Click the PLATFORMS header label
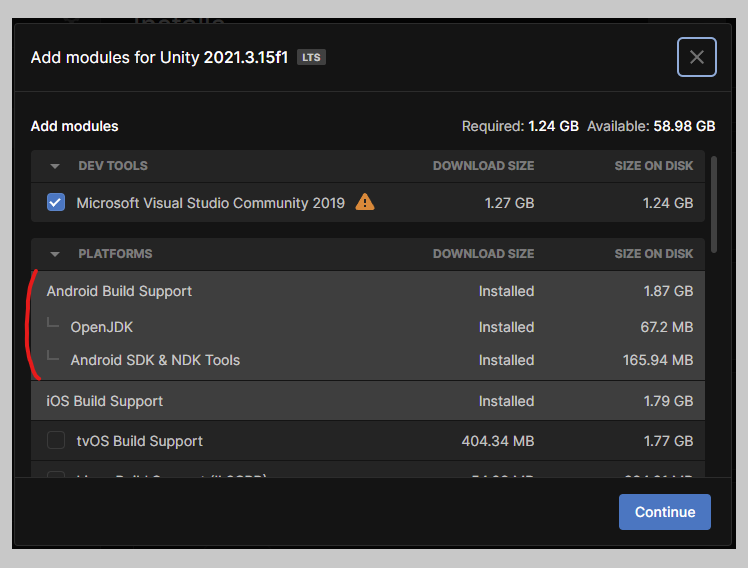748x568 pixels. (115, 254)
